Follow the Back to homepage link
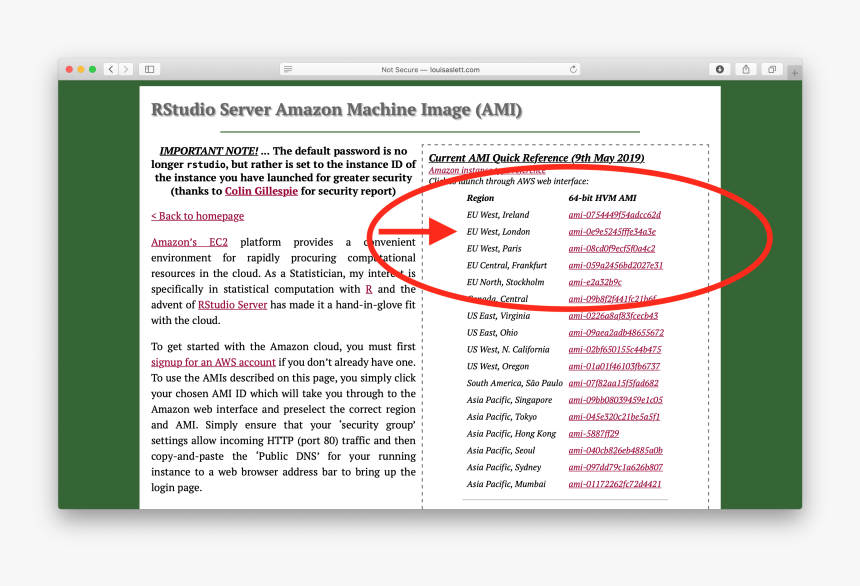 click(197, 216)
